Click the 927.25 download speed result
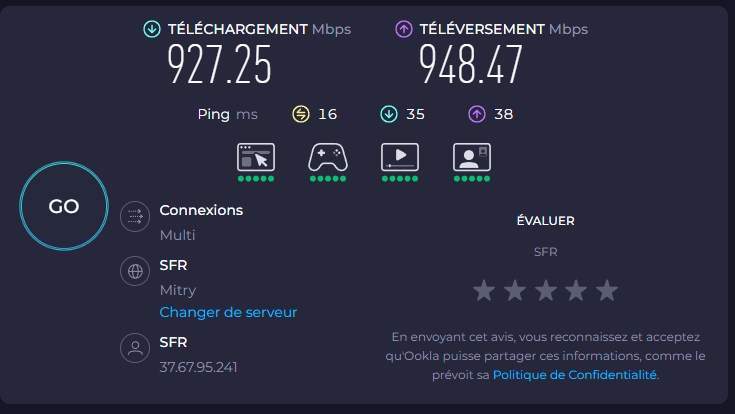735x414 pixels. click(219, 64)
